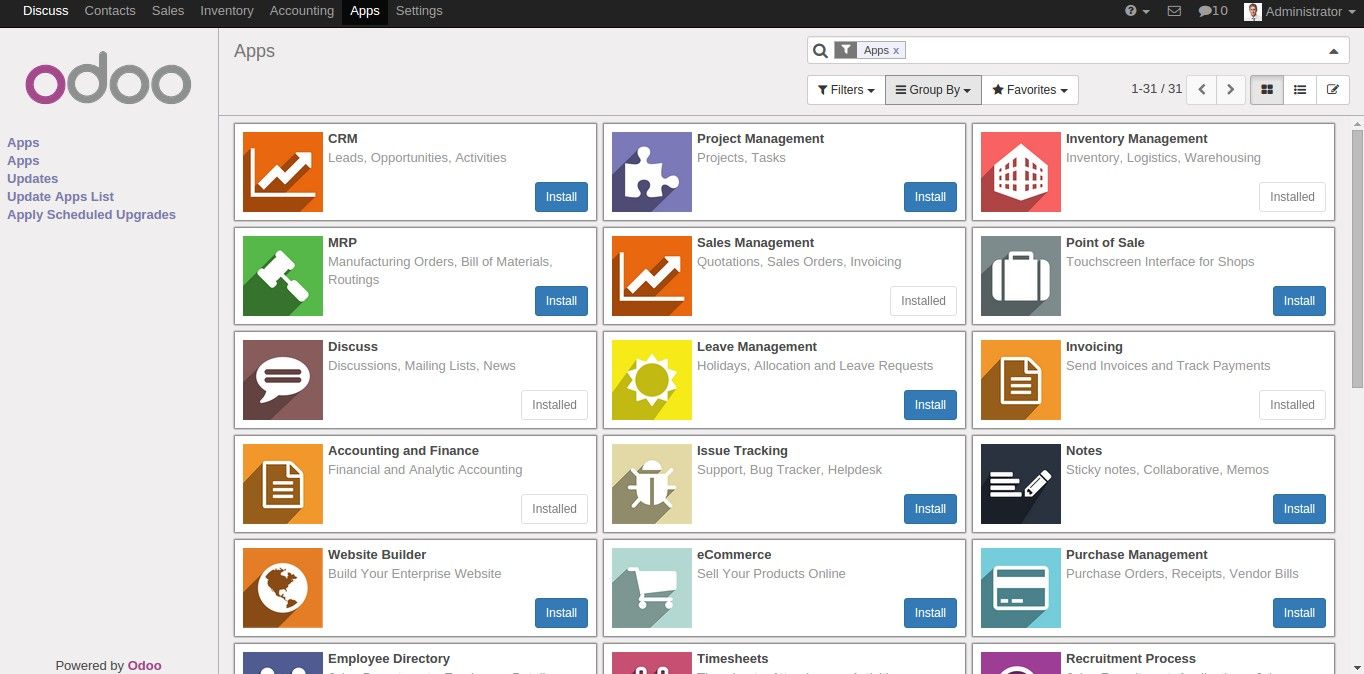Install the Issue Tracking app
This screenshot has height=674, width=1364.
pyautogui.click(x=930, y=509)
